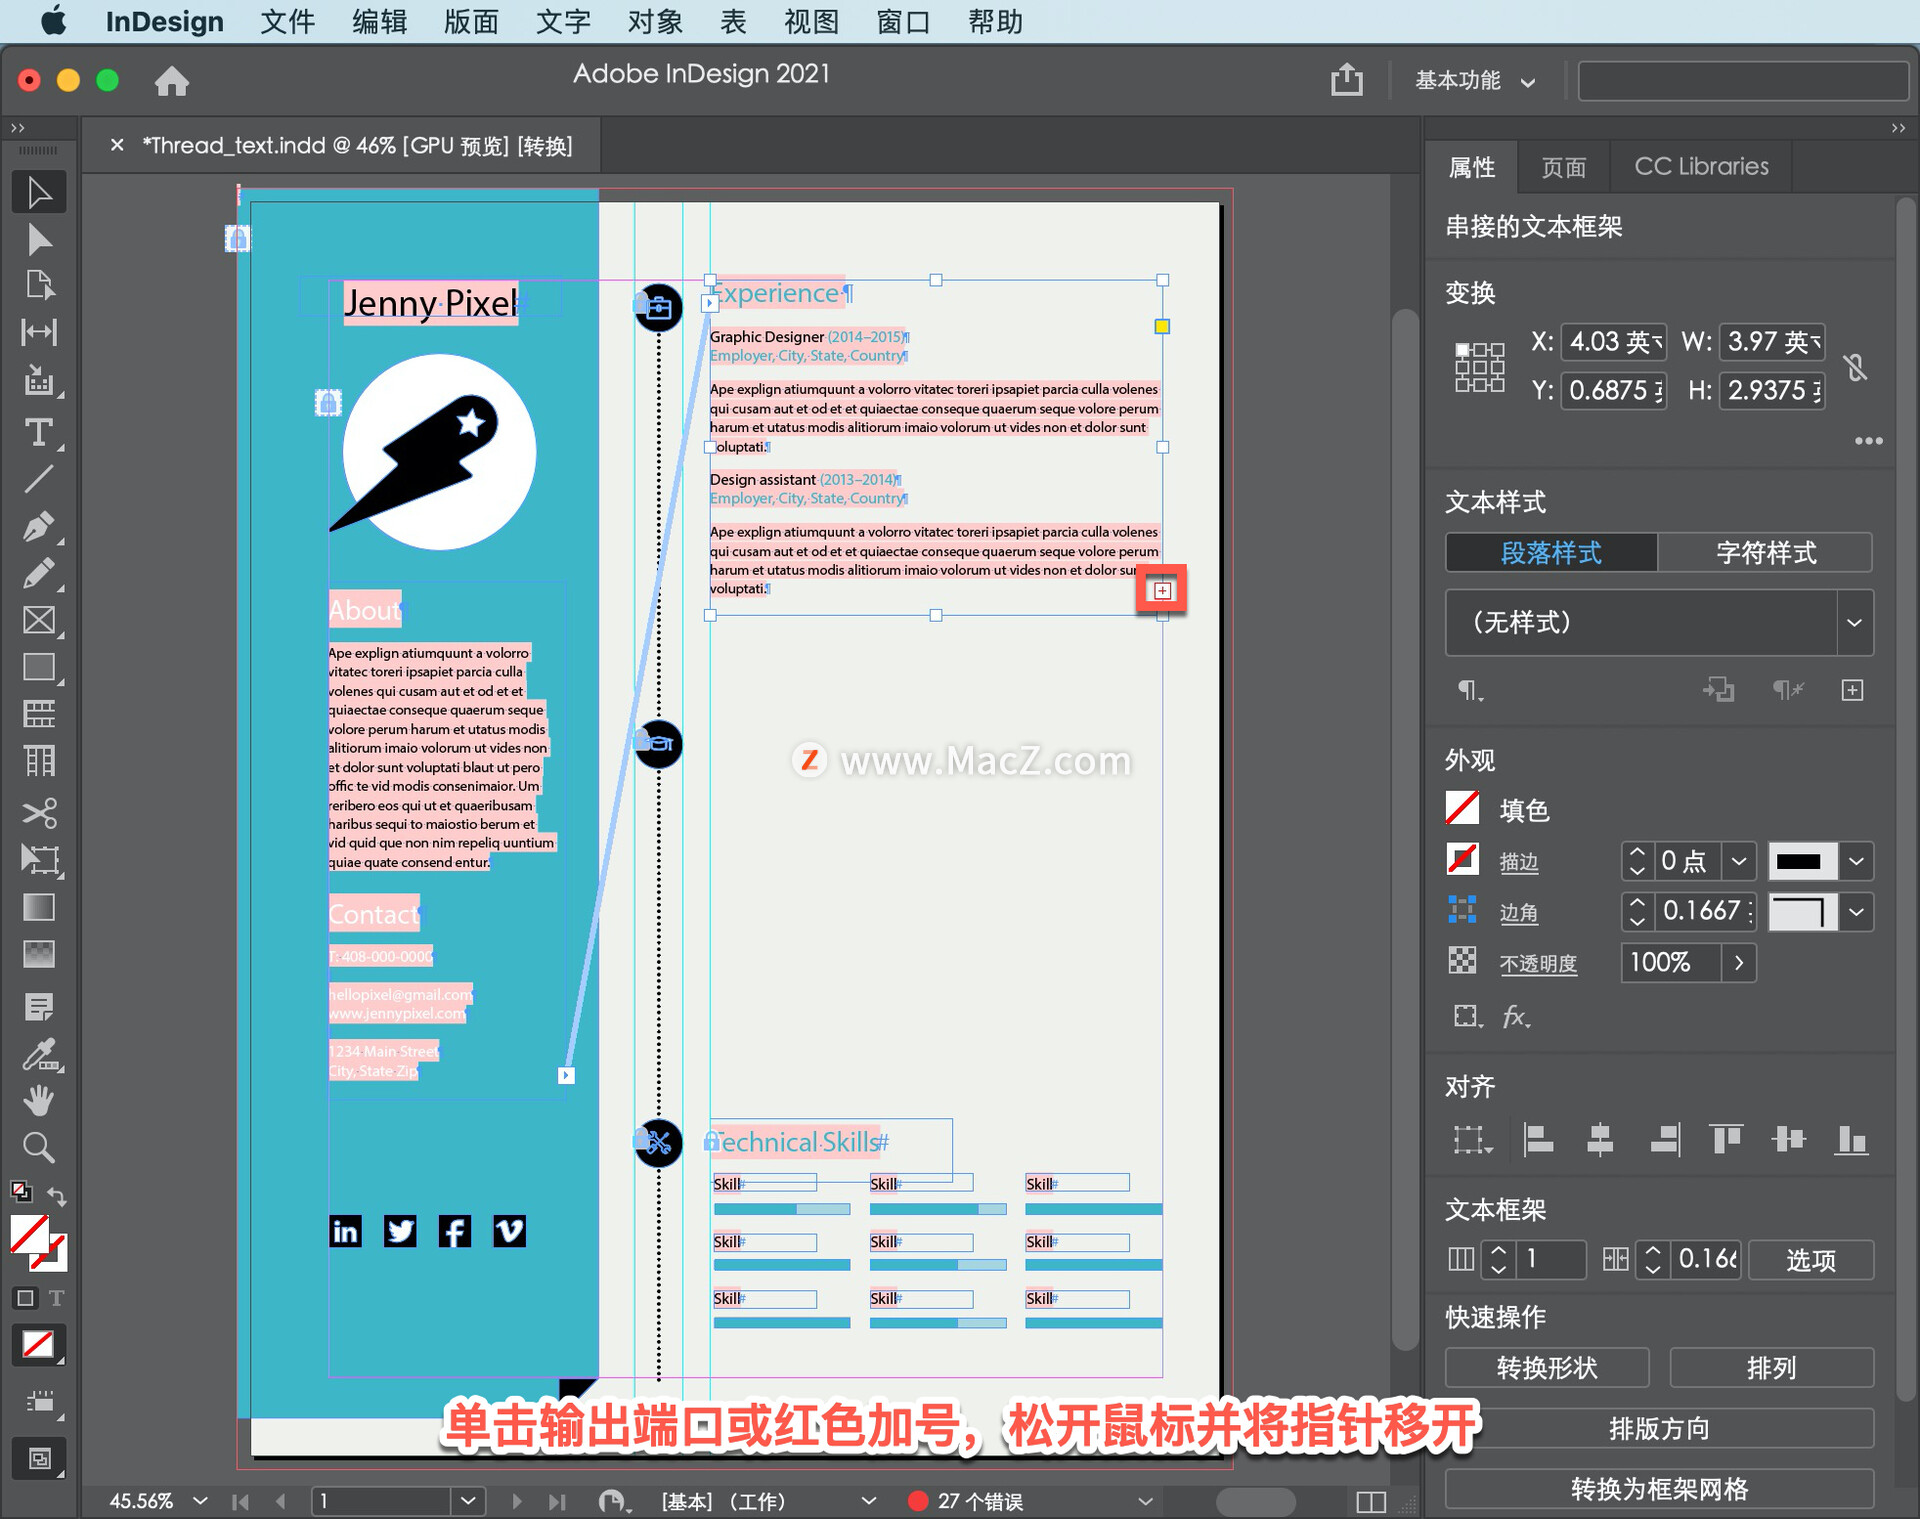This screenshot has height=1519, width=1920.
Task: Toggle formatting affects text button
Action: (x=56, y=1298)
